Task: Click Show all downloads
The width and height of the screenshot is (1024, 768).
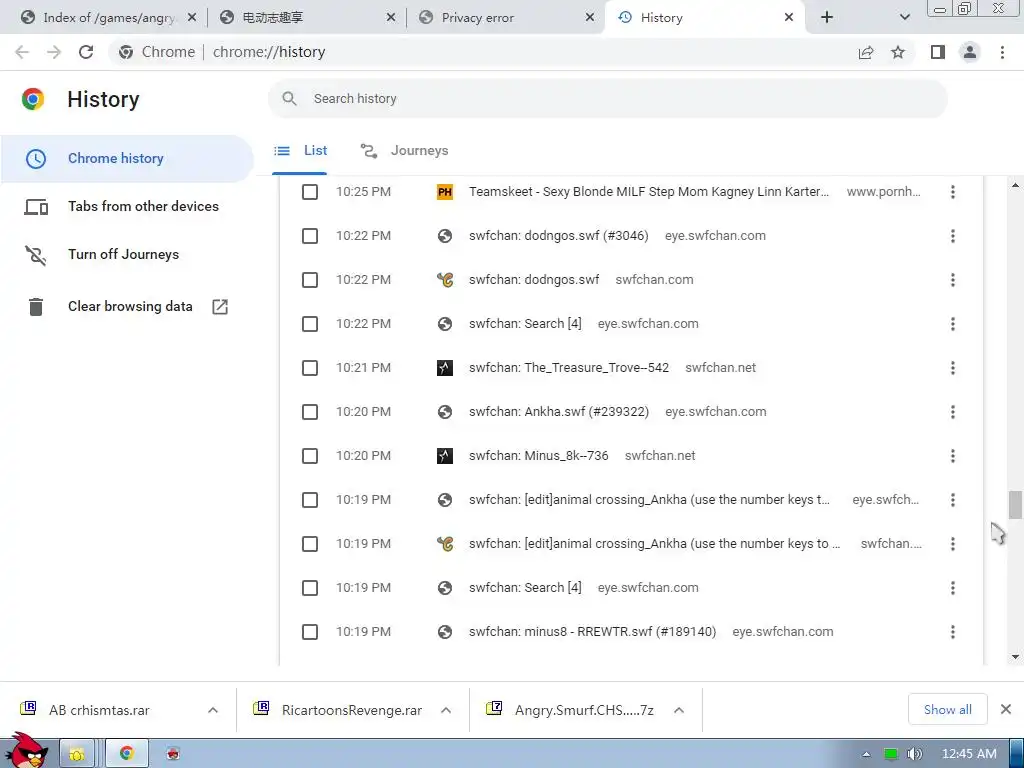Action: click(x=948, y=710)
